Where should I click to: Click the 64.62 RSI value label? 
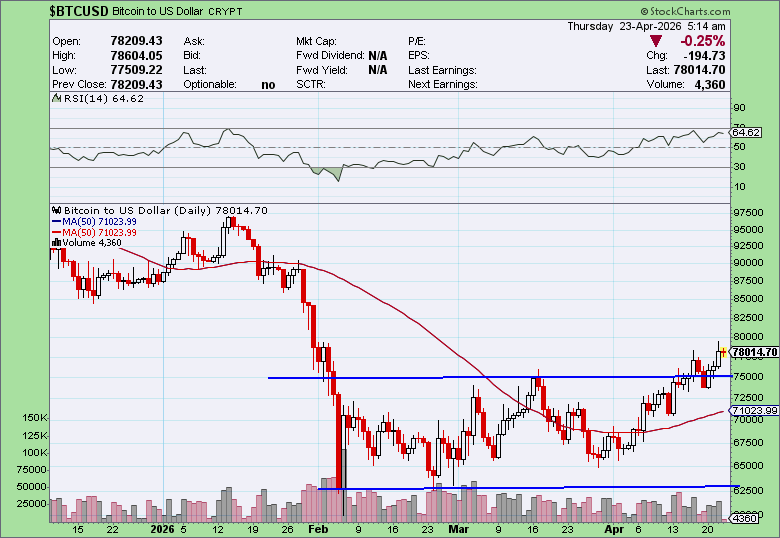(747, 132)
